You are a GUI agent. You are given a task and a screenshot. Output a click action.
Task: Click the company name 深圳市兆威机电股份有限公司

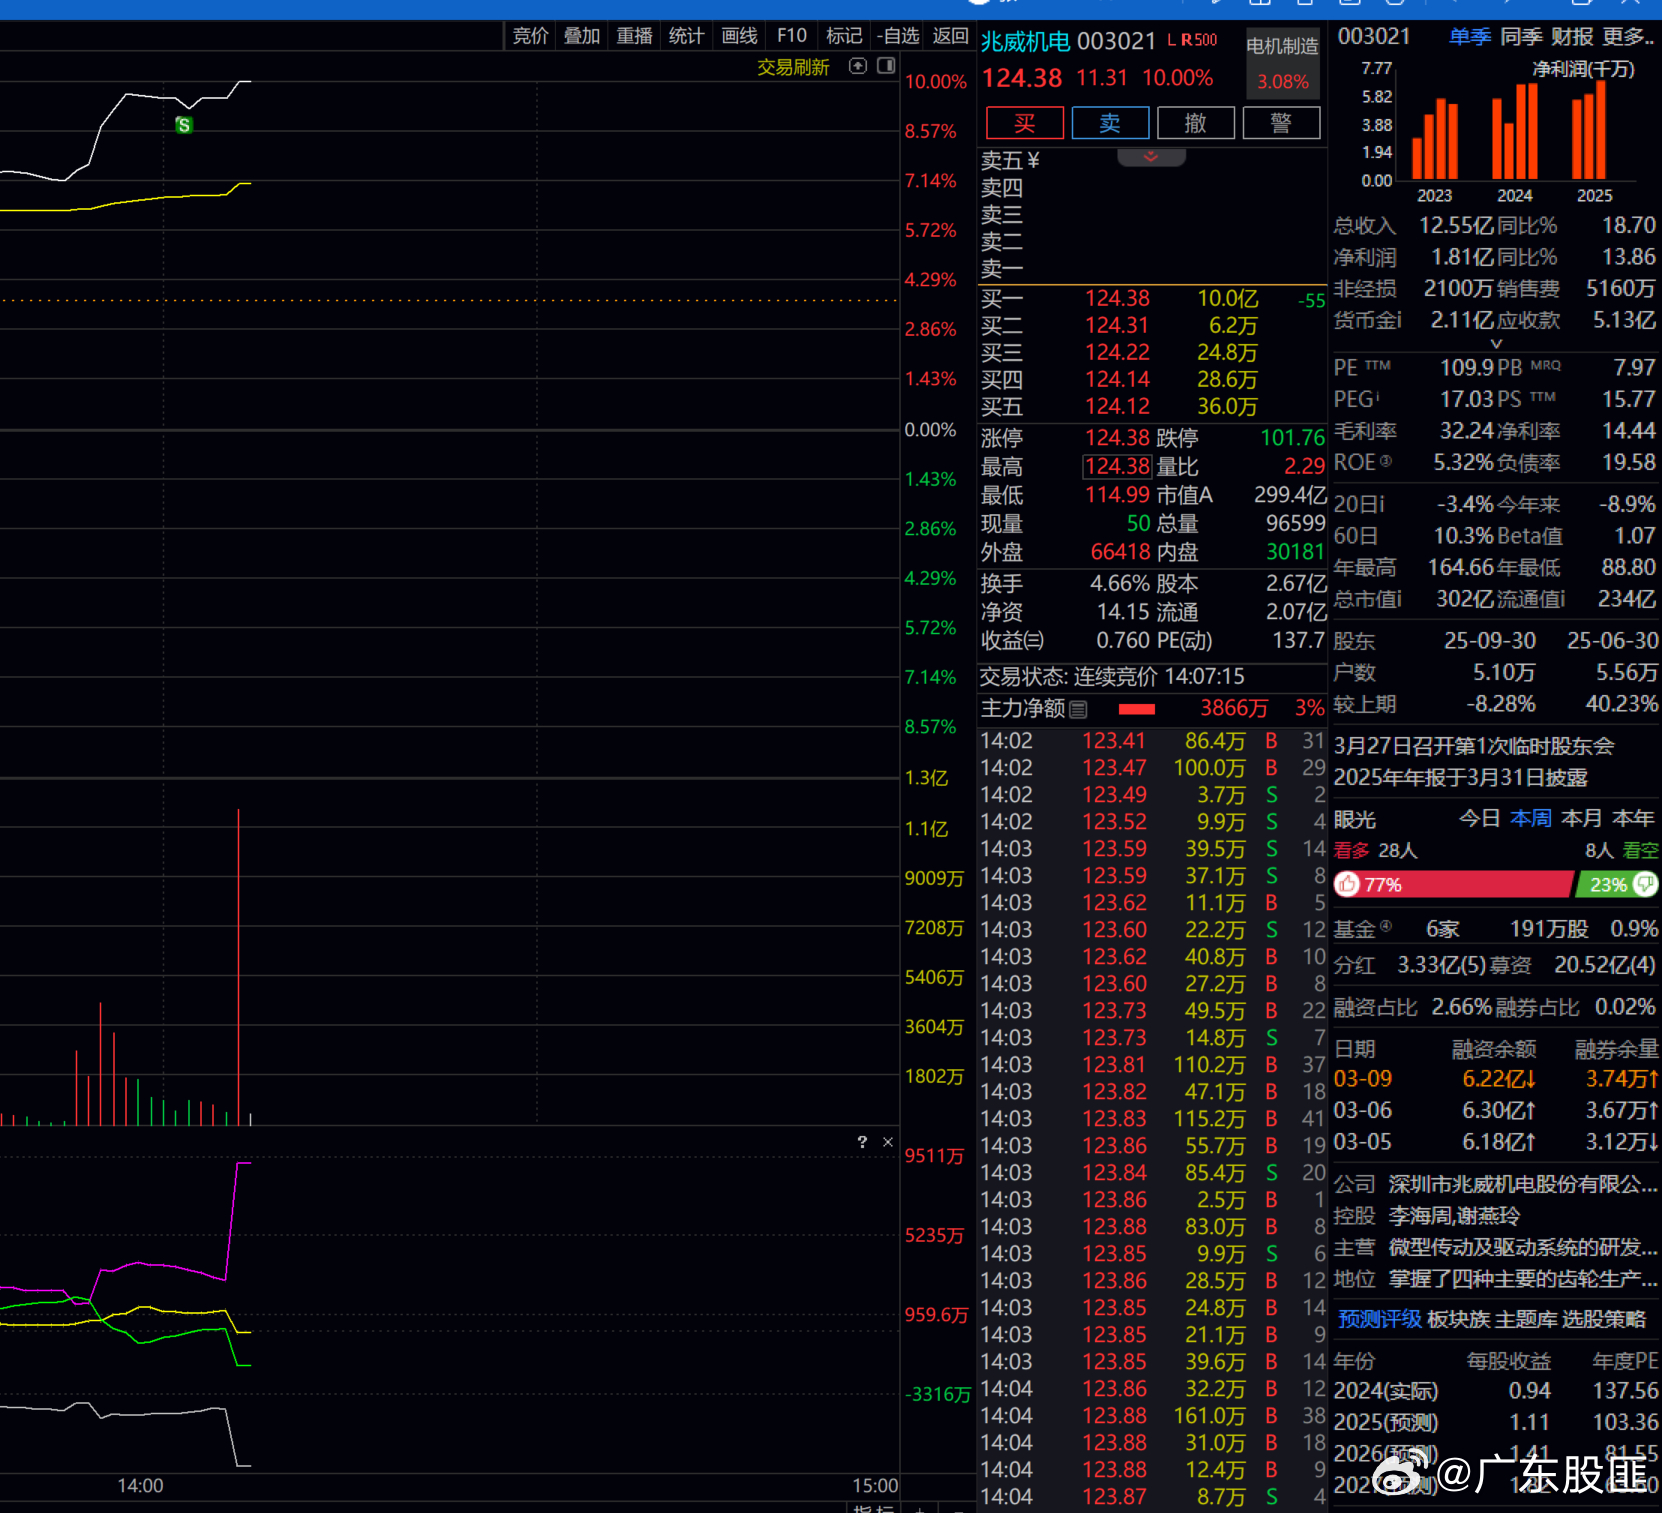1523,1184
